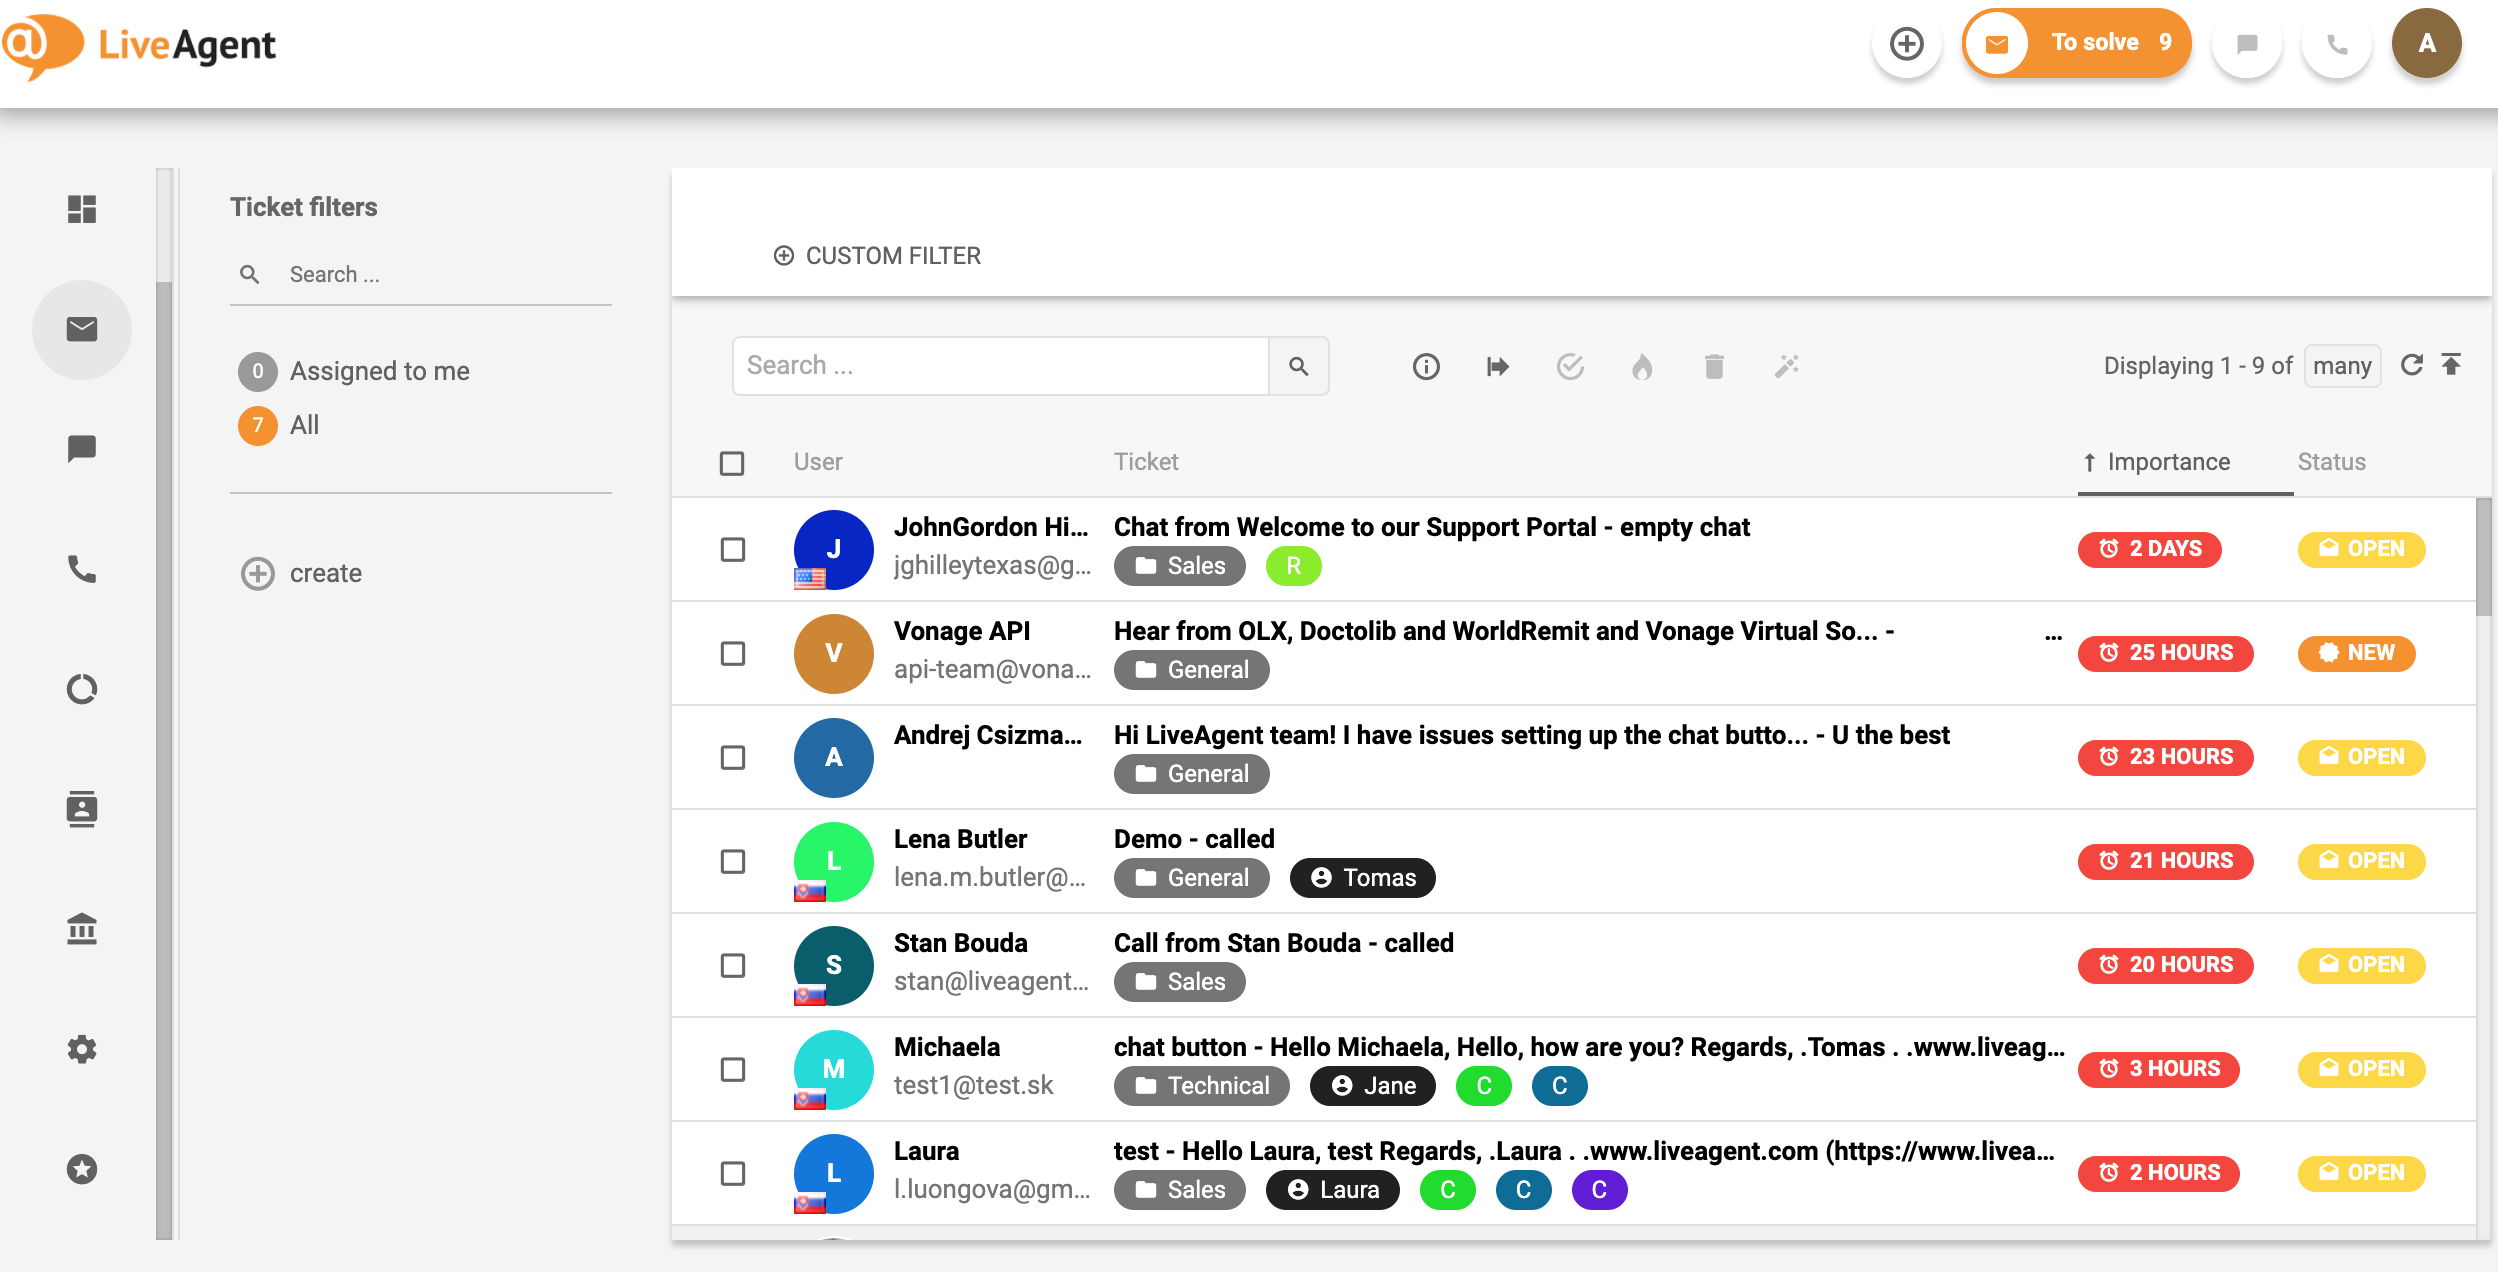Toggle the select all tickets checkbox
The width and height of the screenshot is (2498, 1272).
click(x=732, y=463)
